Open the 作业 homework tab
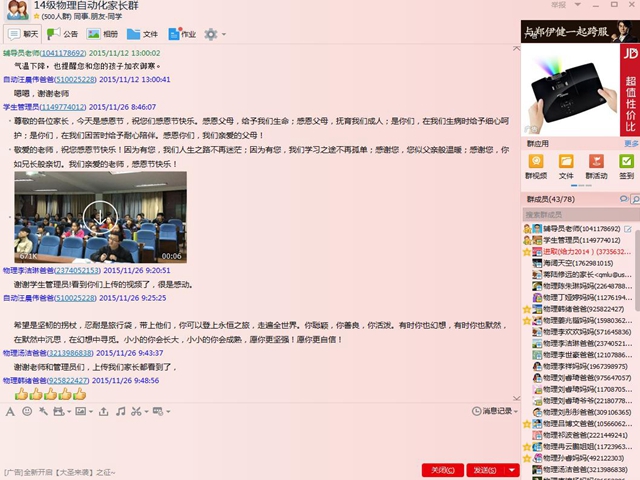Viewport: 640px width, 480px height. point(180,34)
